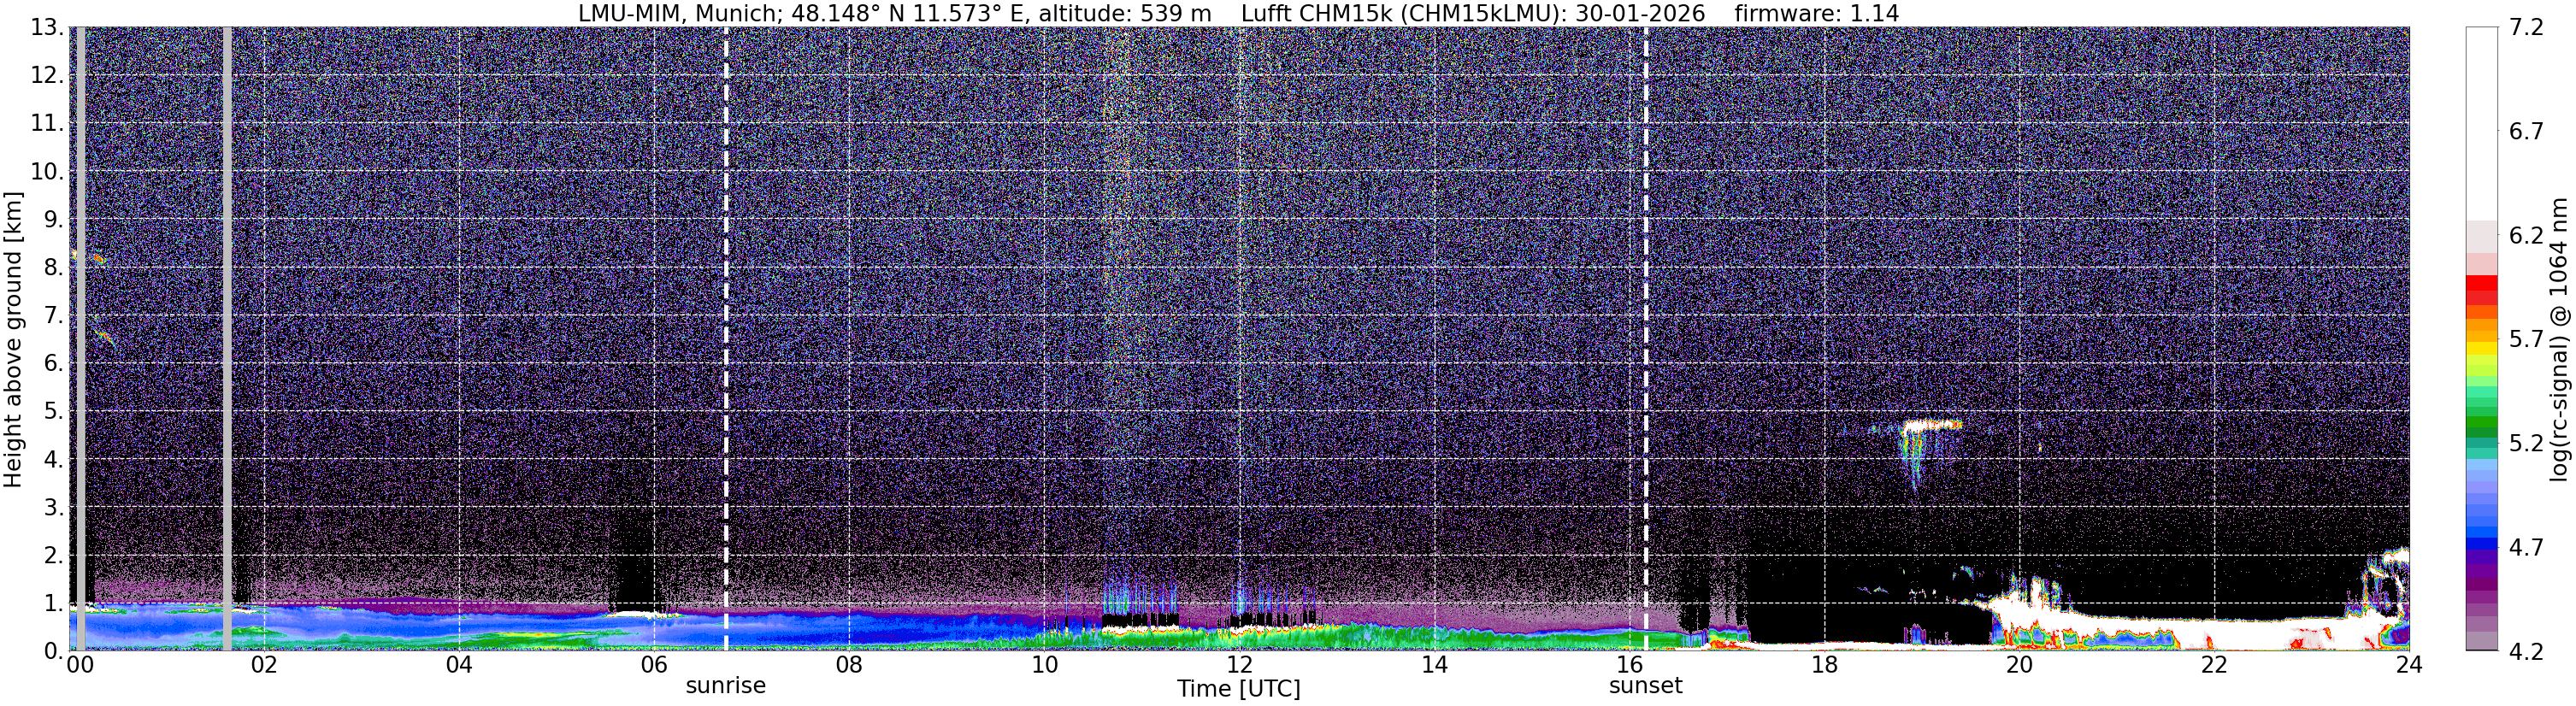Click the white dashed sunset line
Image resolution: width=2576 pixels, height=706 pixels.
pyautogui.click(x=1646, y=339)
